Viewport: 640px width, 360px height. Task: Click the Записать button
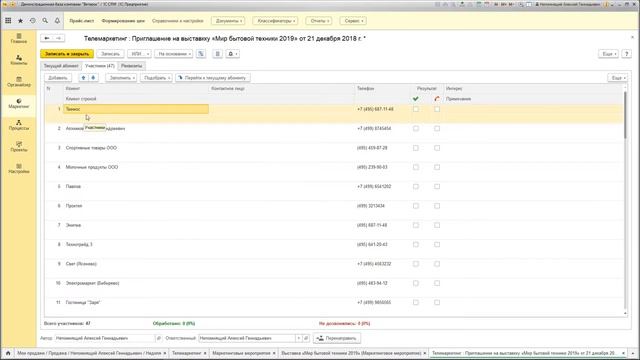point(110,54)
